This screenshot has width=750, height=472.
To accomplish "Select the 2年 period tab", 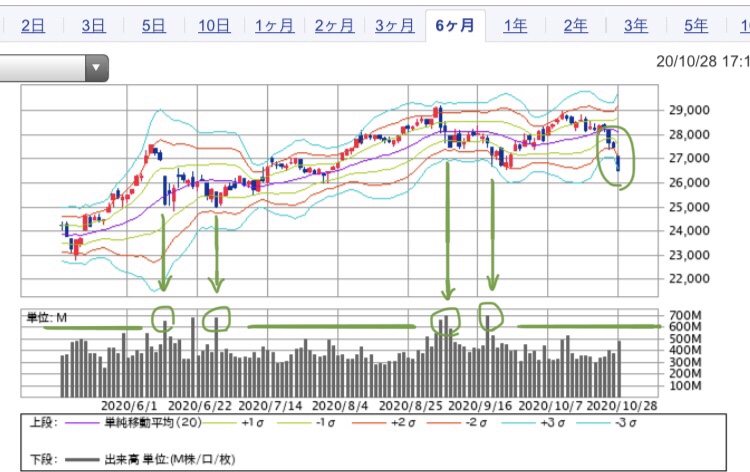I will coord(575,26).
